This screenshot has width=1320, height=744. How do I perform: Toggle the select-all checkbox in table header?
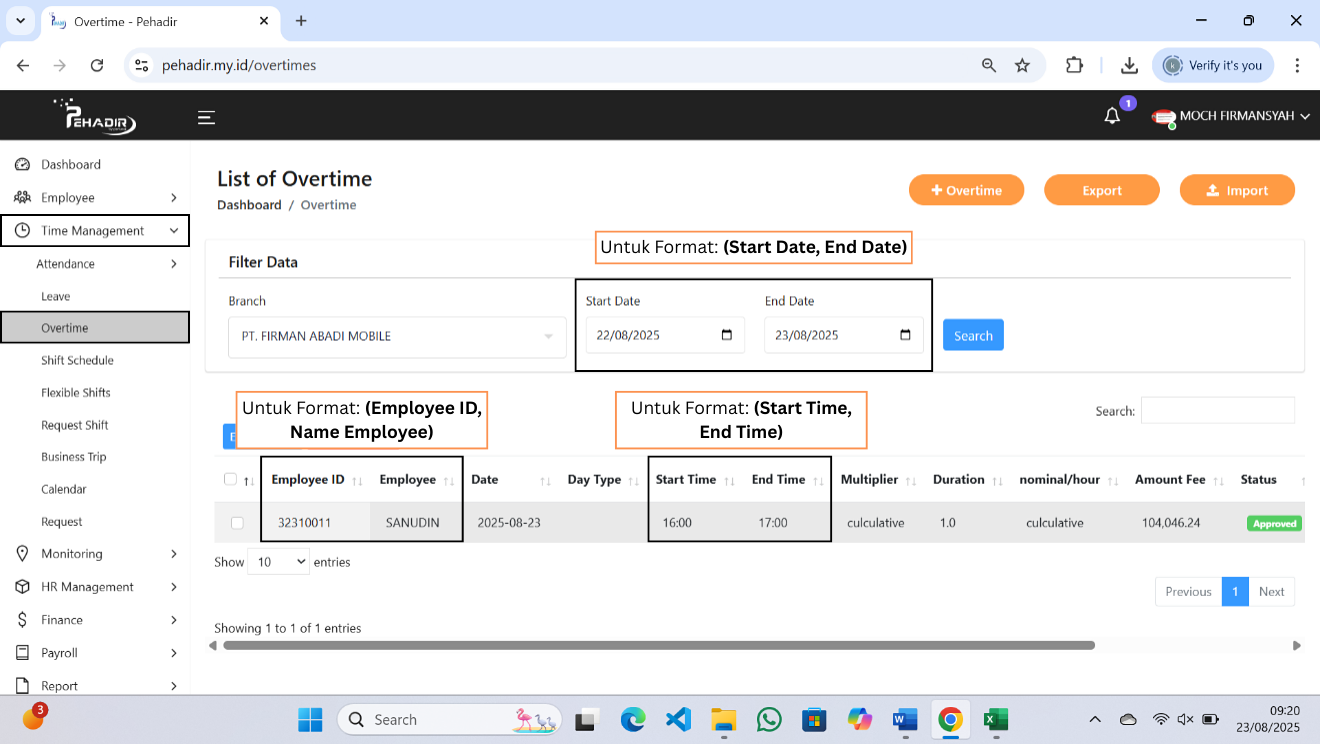[230, 479]
